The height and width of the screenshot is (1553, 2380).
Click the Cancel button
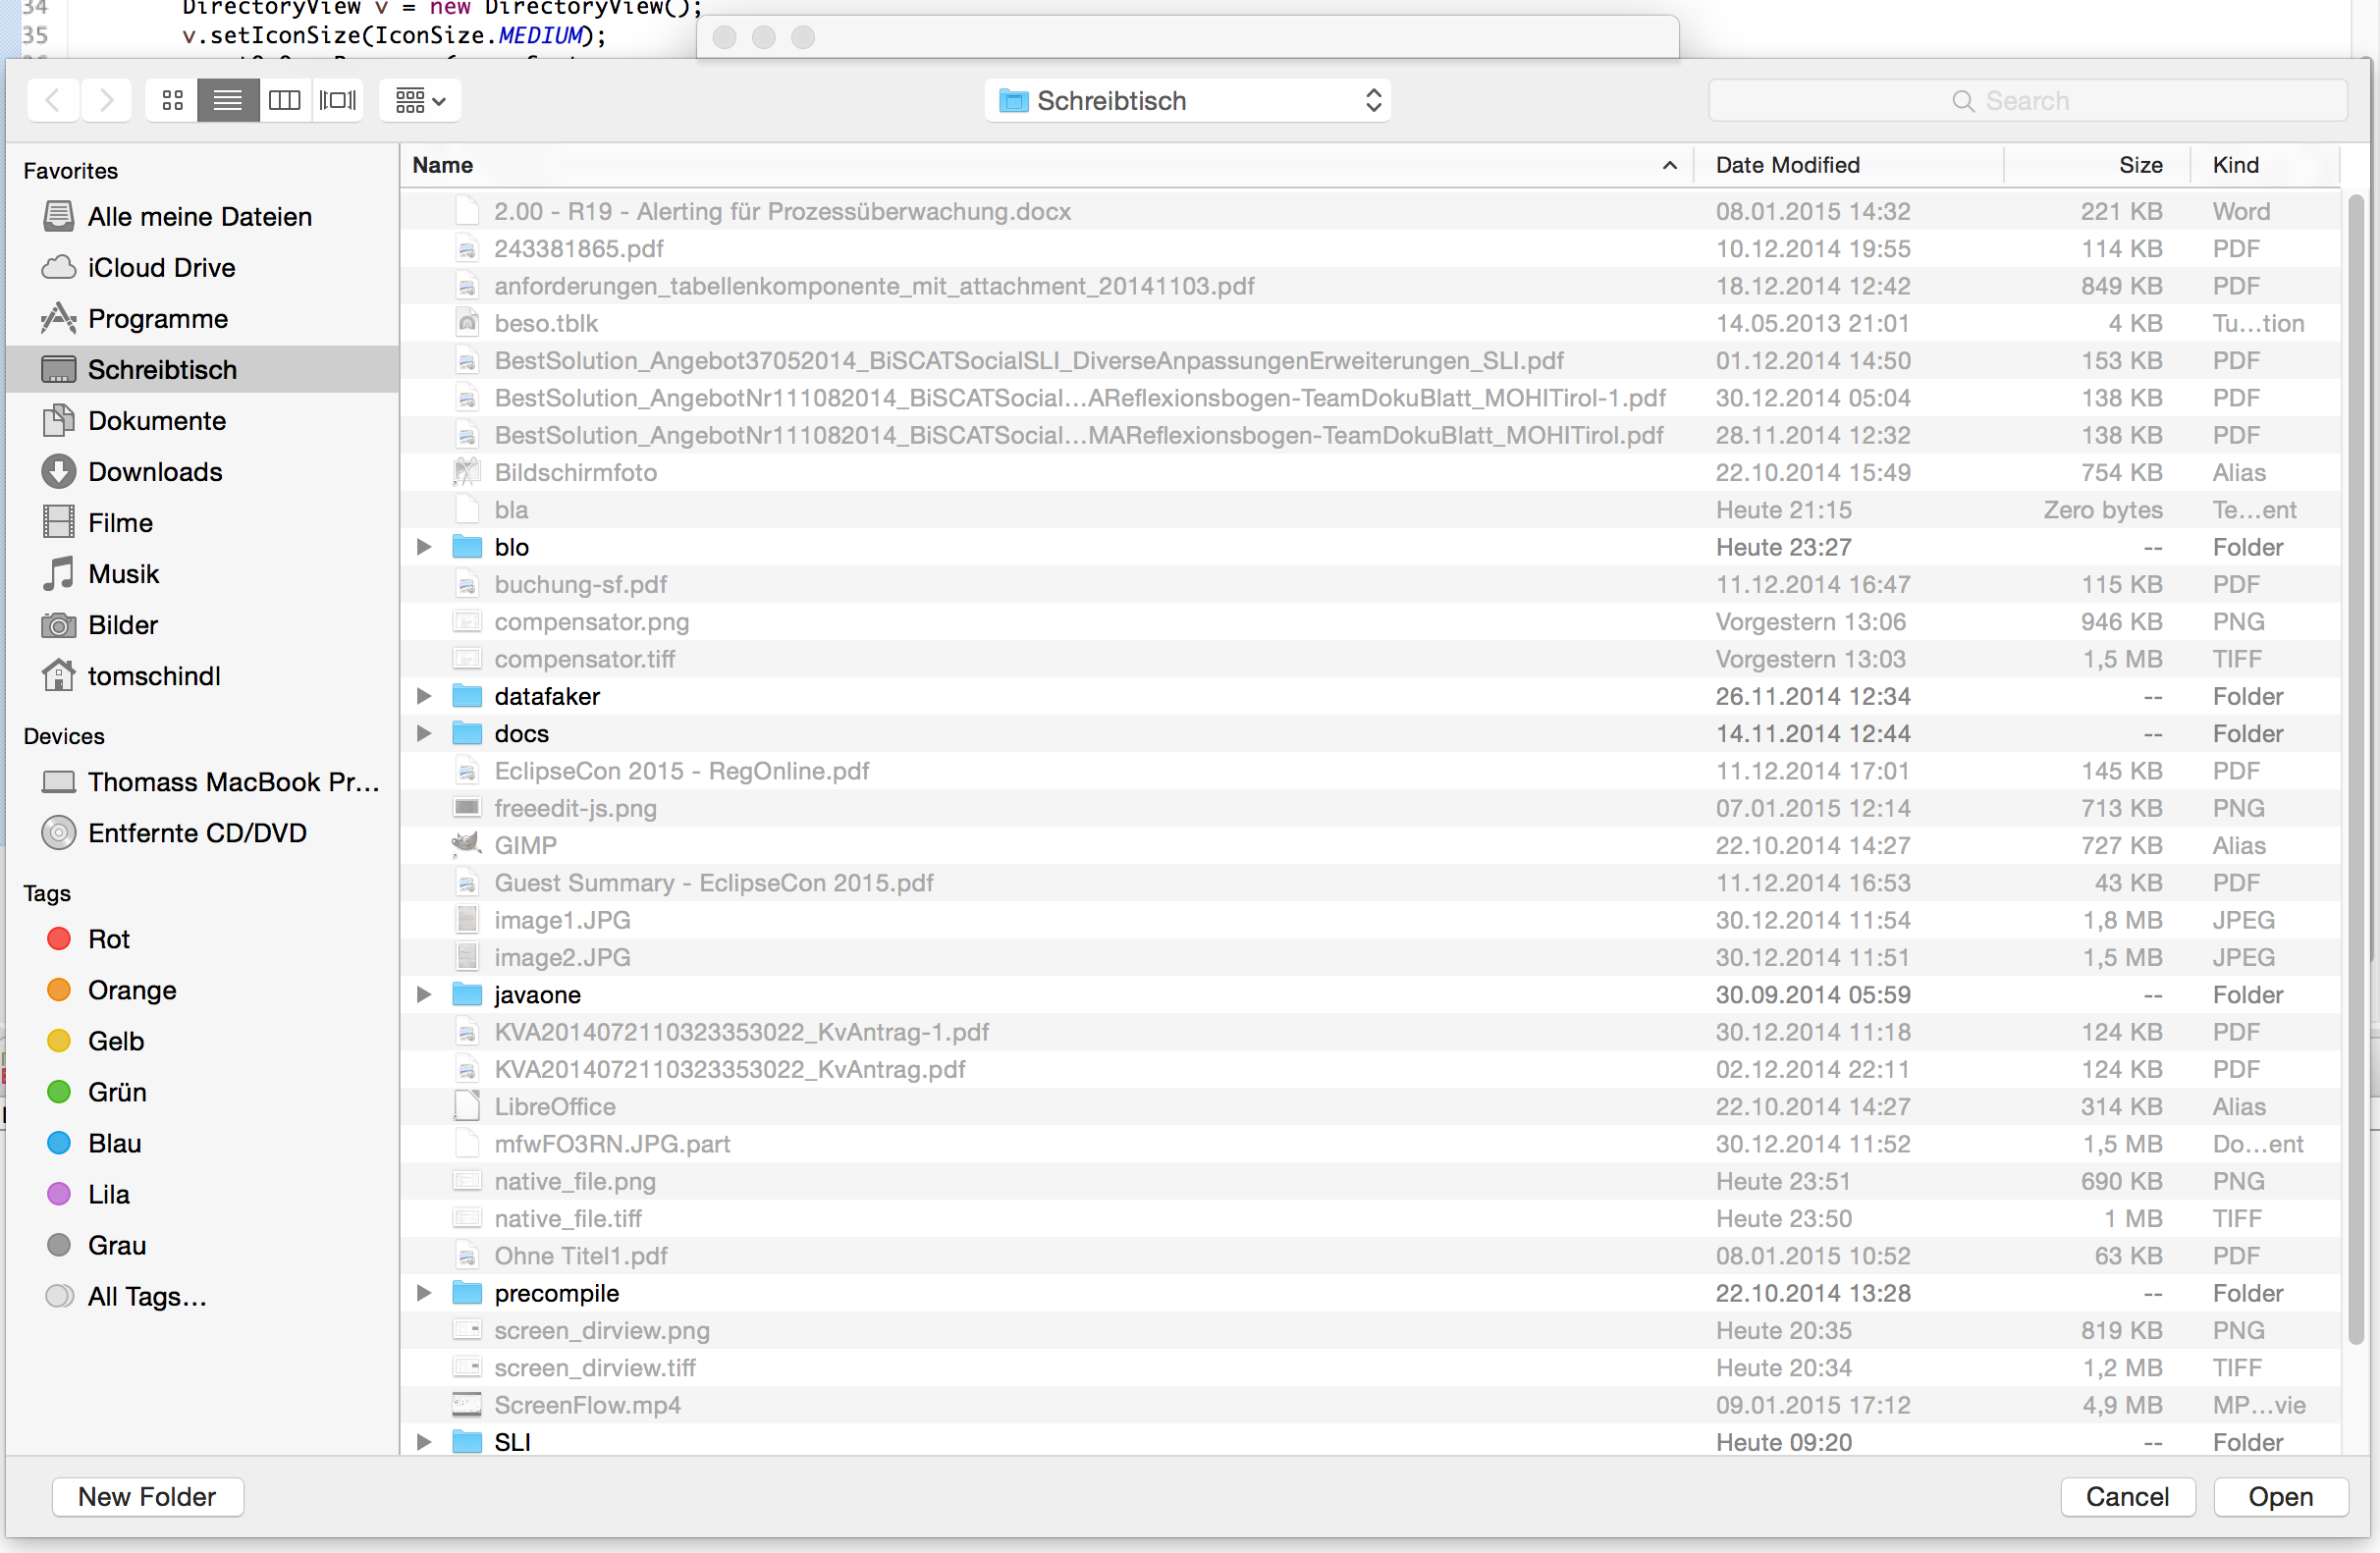[x=2127, y=1496]
